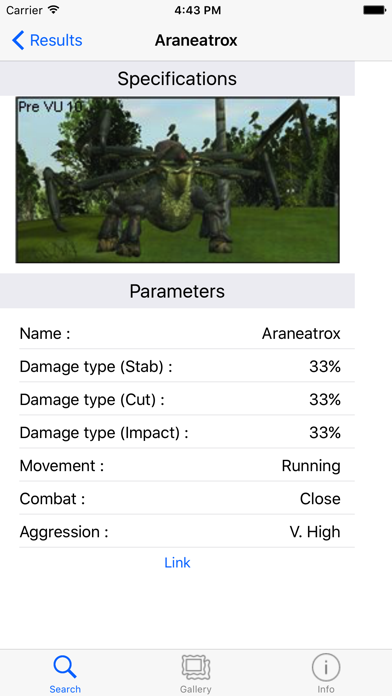The width and height of the screenshot is (392, 696).
Task: Switch to the Gallery tab label
Action: 196,689
